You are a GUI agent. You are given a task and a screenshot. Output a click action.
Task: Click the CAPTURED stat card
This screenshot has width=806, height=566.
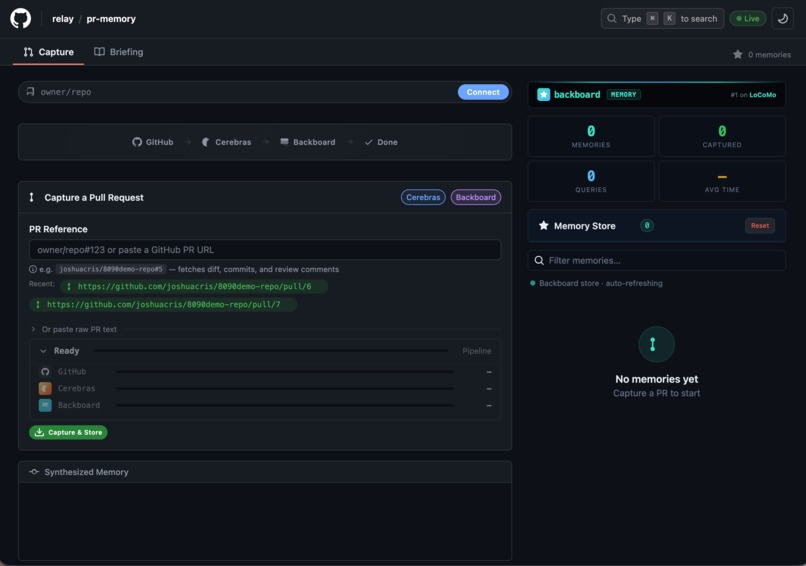pos(722,136)
